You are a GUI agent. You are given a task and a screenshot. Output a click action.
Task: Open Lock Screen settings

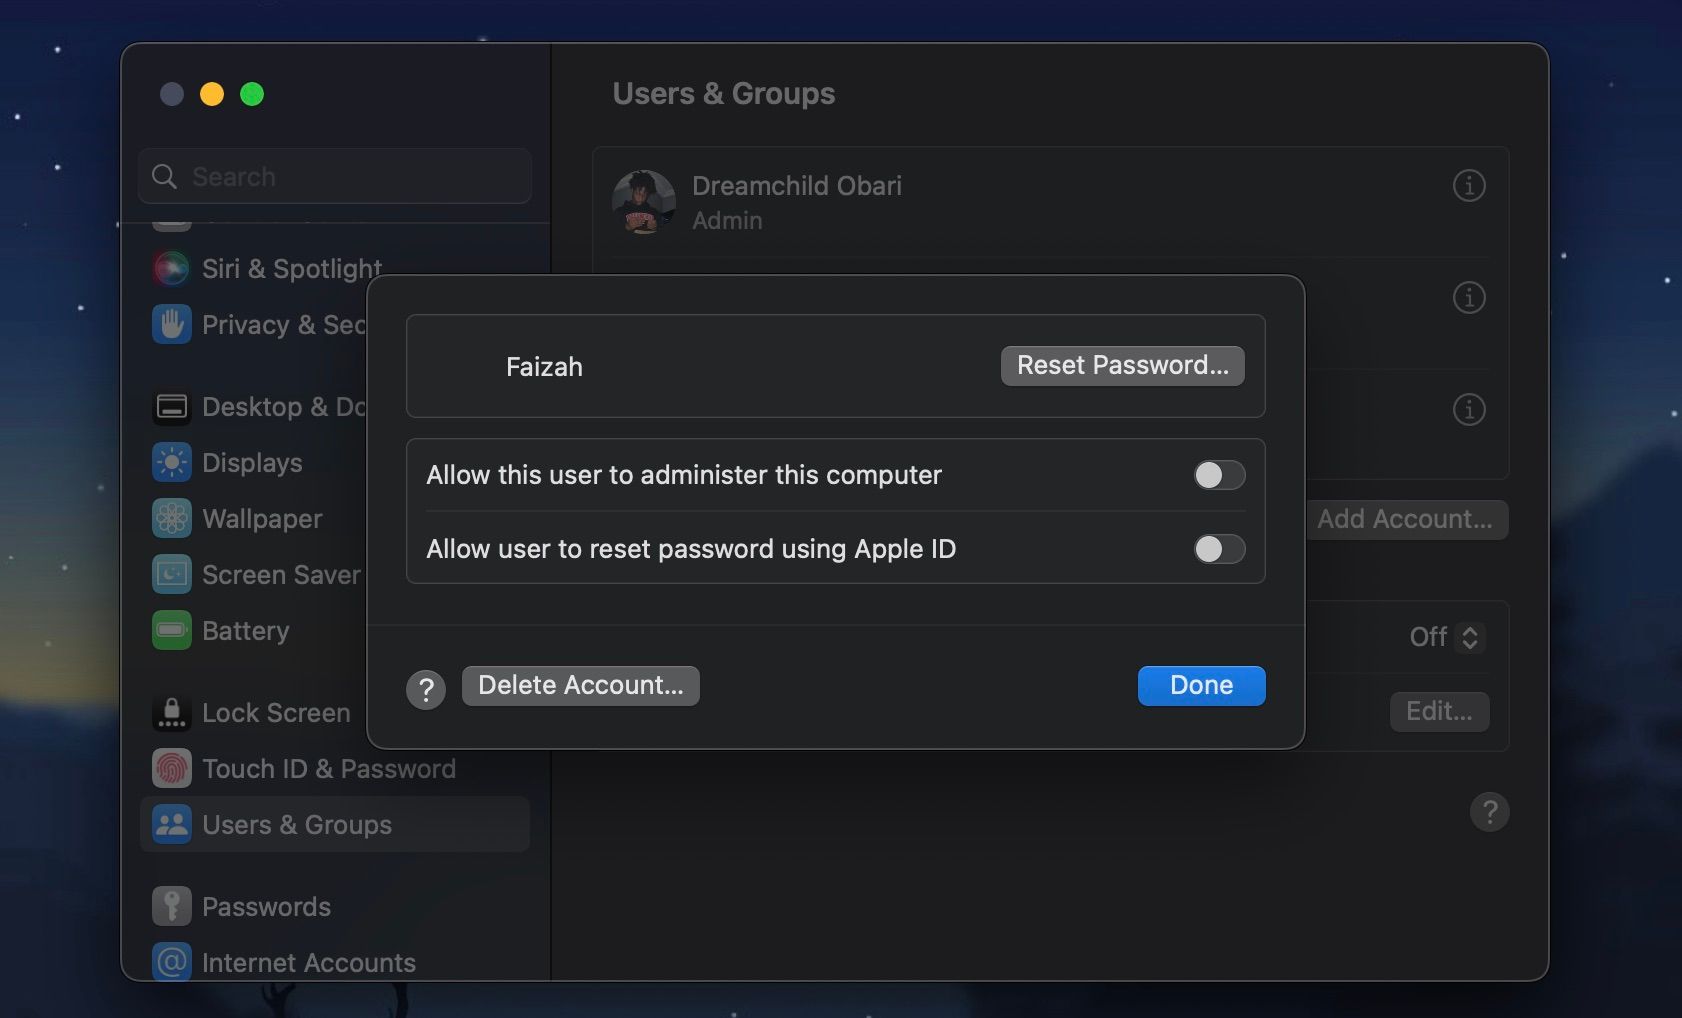pos(276,712)
